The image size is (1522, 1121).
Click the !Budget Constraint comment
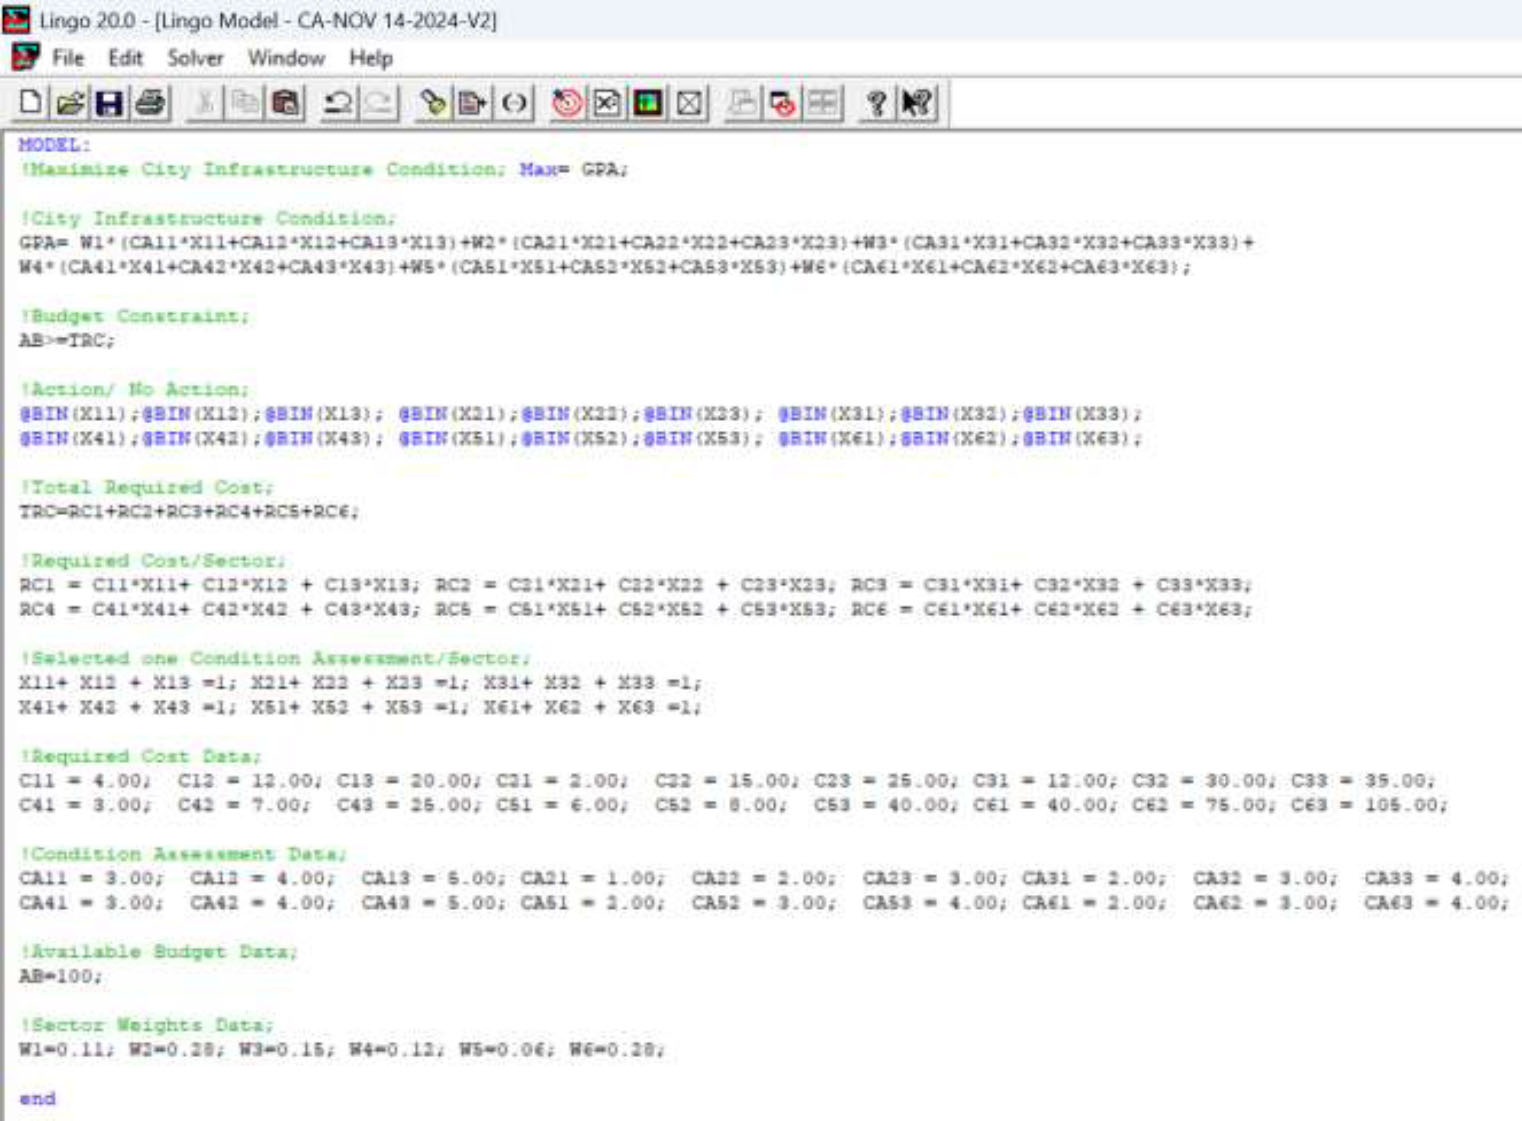tap(135, 316)
